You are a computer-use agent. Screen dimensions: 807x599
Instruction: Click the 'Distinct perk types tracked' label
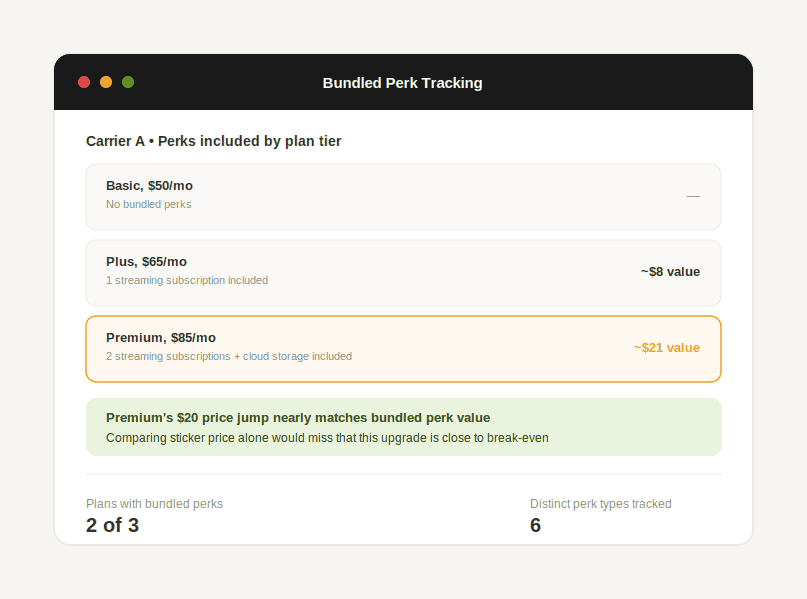tap(601, 504)
